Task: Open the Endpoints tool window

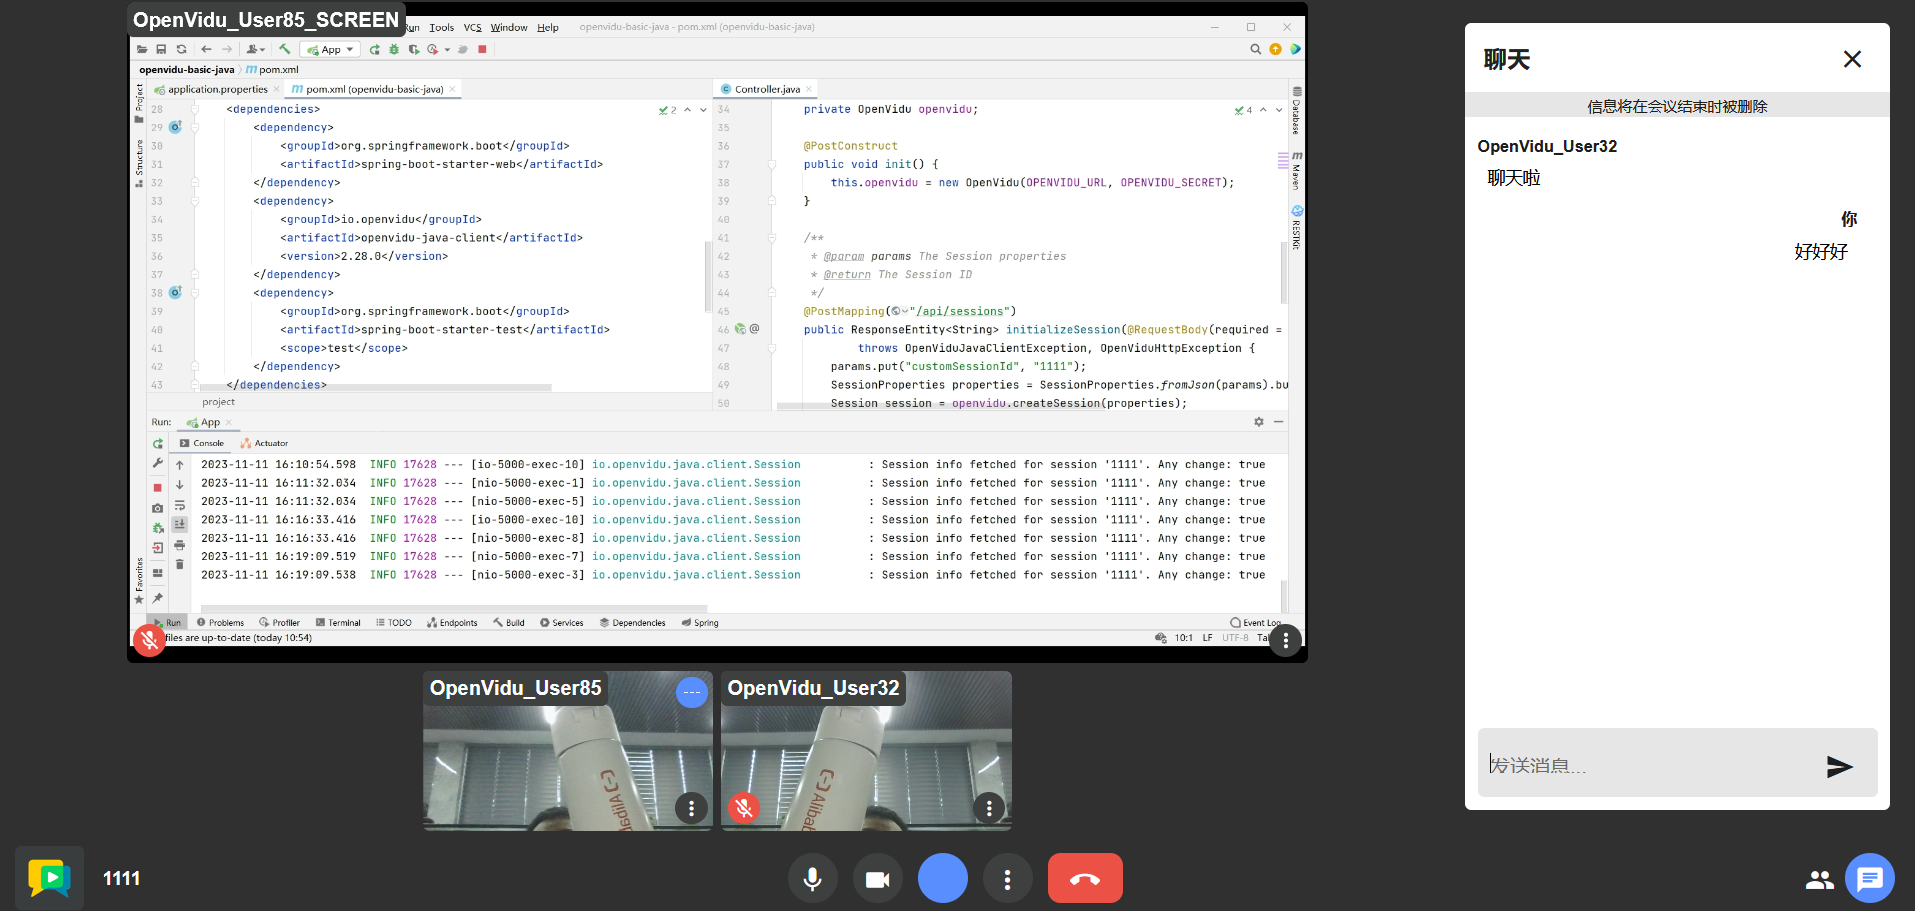Action: tap(452, 622)
